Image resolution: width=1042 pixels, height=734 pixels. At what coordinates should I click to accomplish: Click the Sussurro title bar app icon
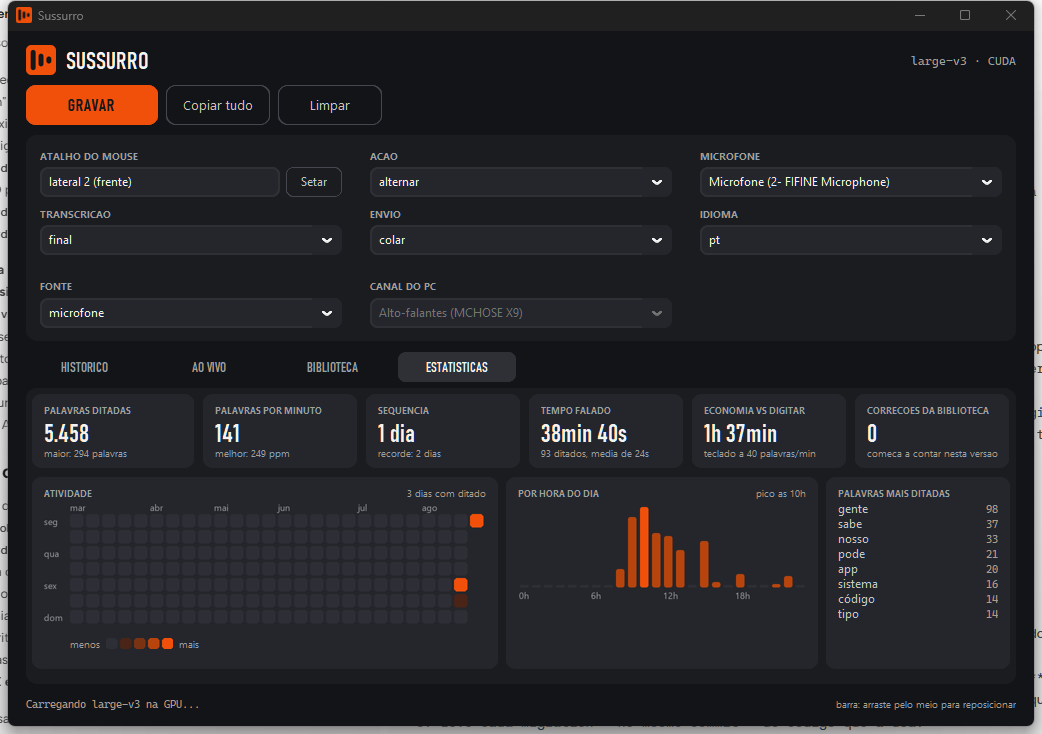(x=24, y=15)
